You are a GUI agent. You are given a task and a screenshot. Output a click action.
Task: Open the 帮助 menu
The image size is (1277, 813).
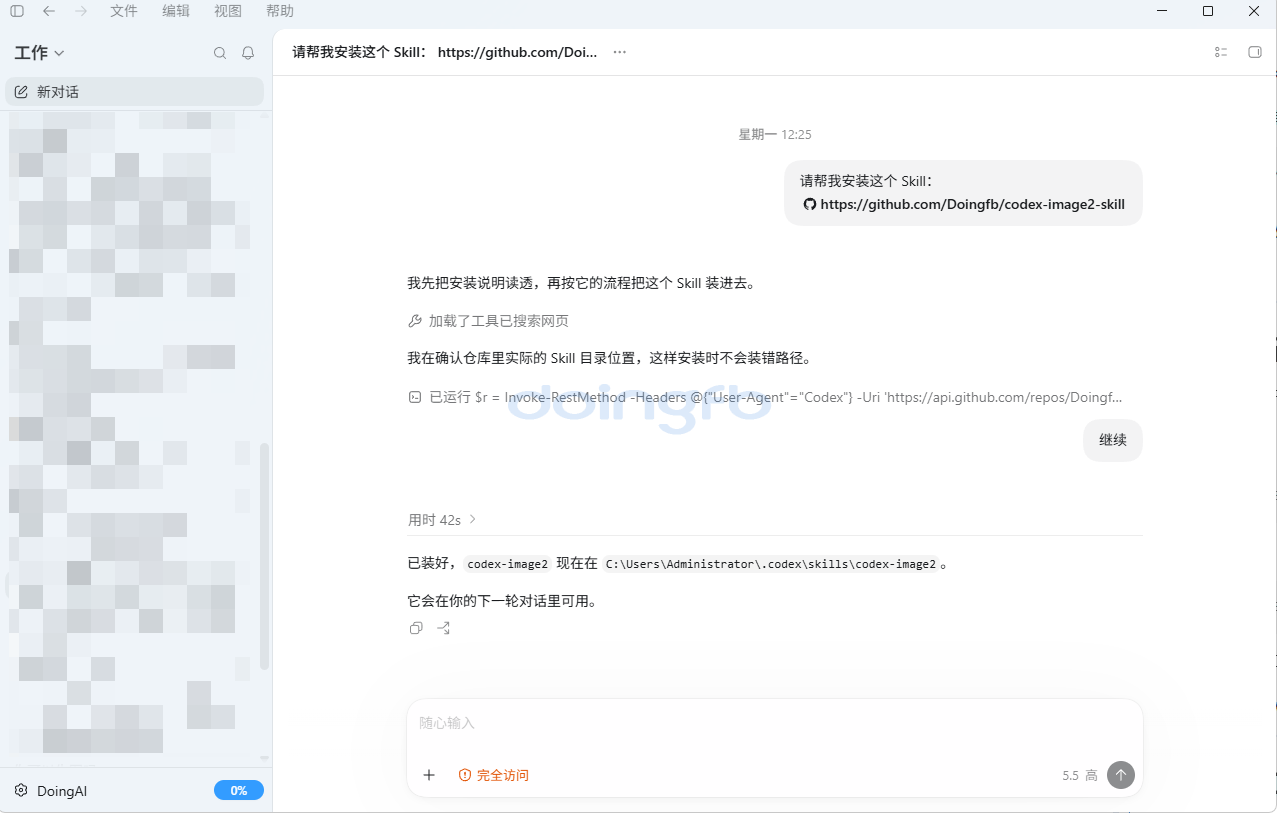pyautogui.click(x=280, y=11)
